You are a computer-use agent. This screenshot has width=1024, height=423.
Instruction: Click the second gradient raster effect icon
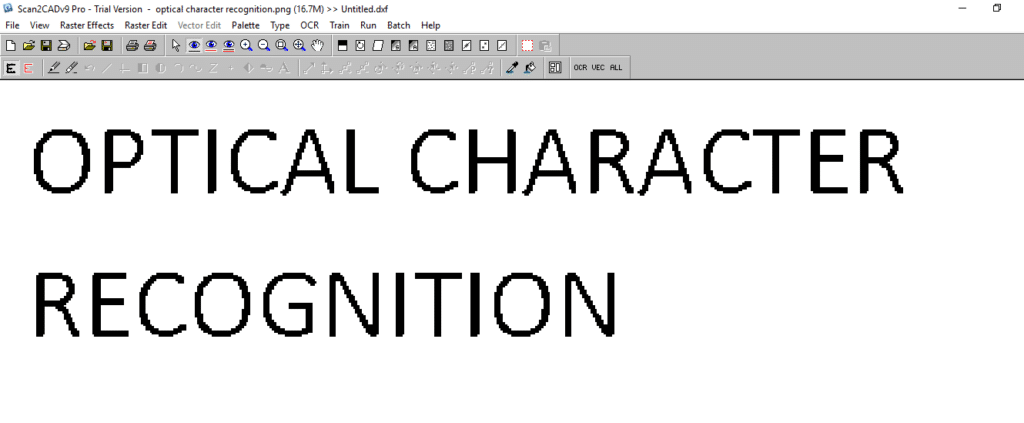point(413,46)
